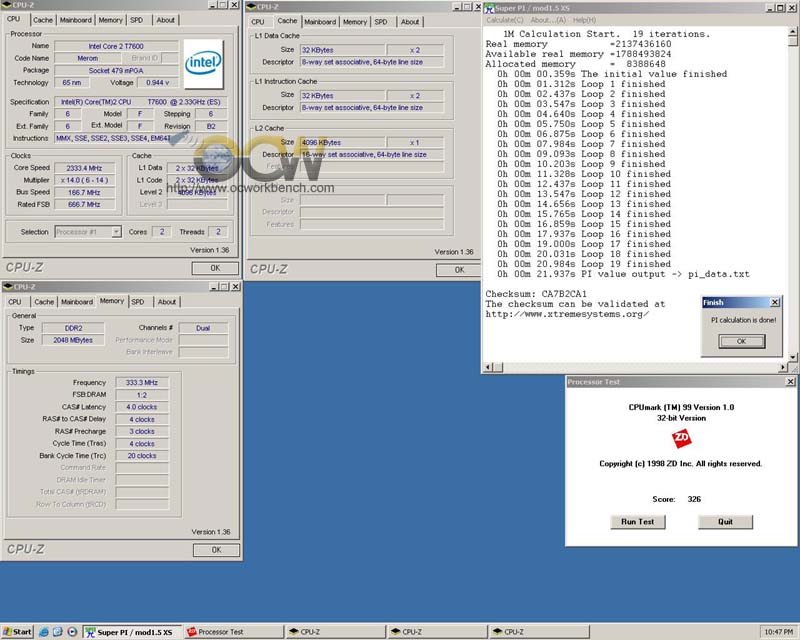The width and height of the screenshot is (800, 640).
Task: Click the Channels # value 'Dual'
Action: coord(203,328)
